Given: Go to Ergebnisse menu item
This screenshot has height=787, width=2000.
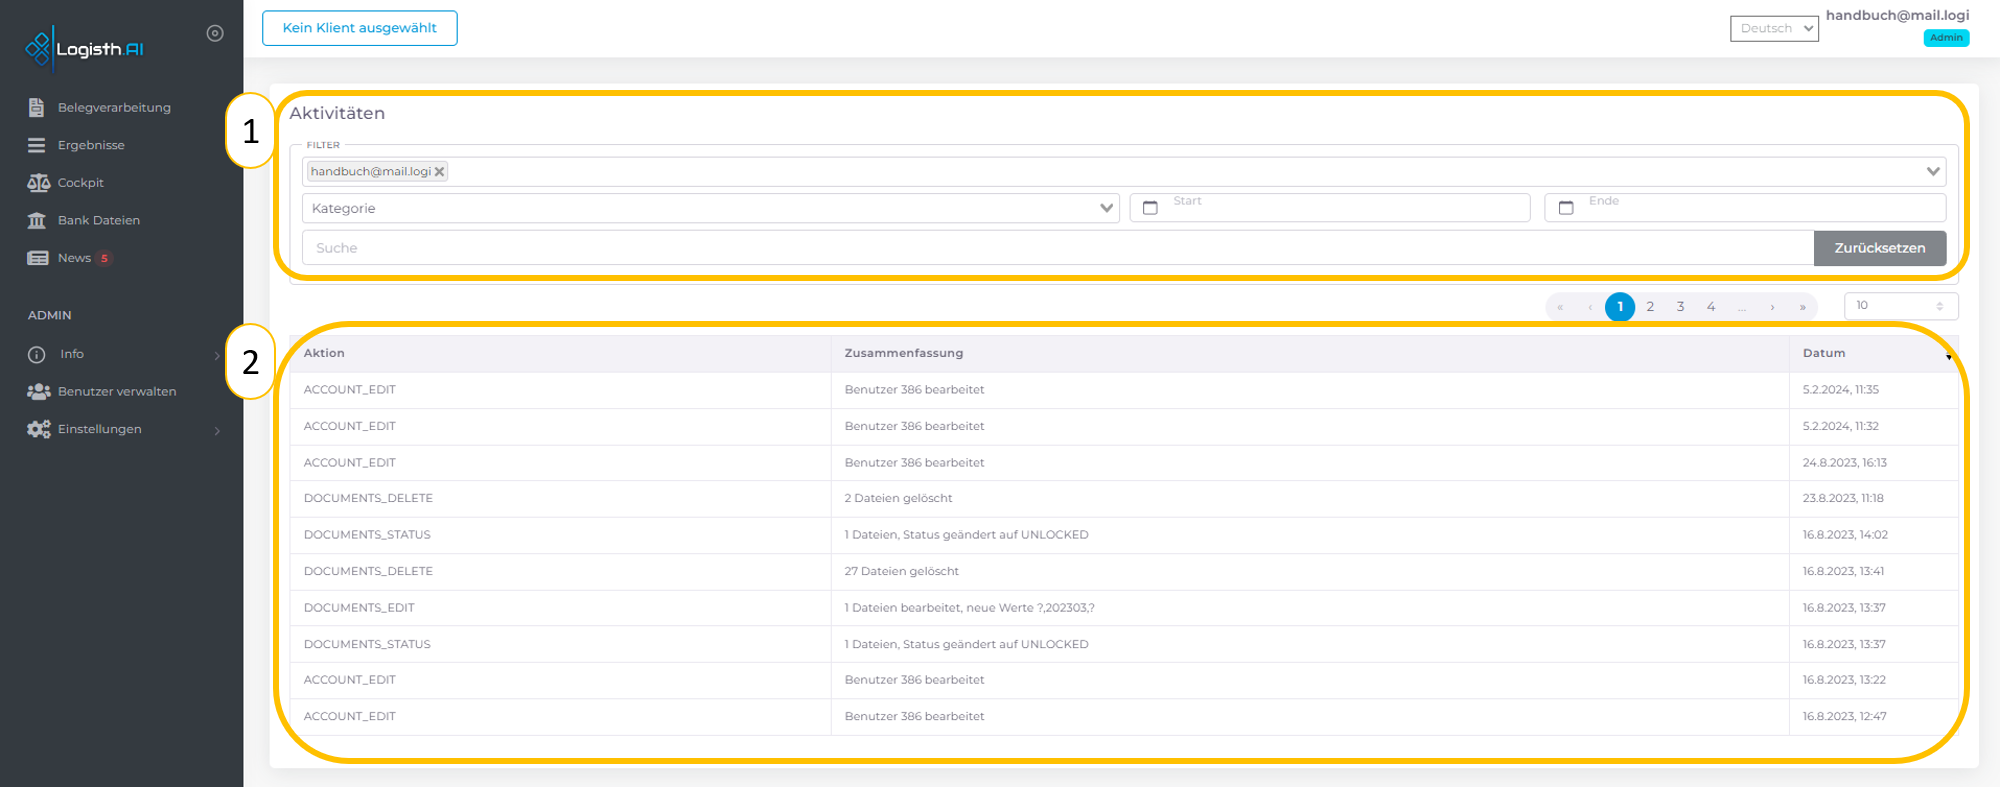Looking at the screenshot, I should (x=91, y=145).
